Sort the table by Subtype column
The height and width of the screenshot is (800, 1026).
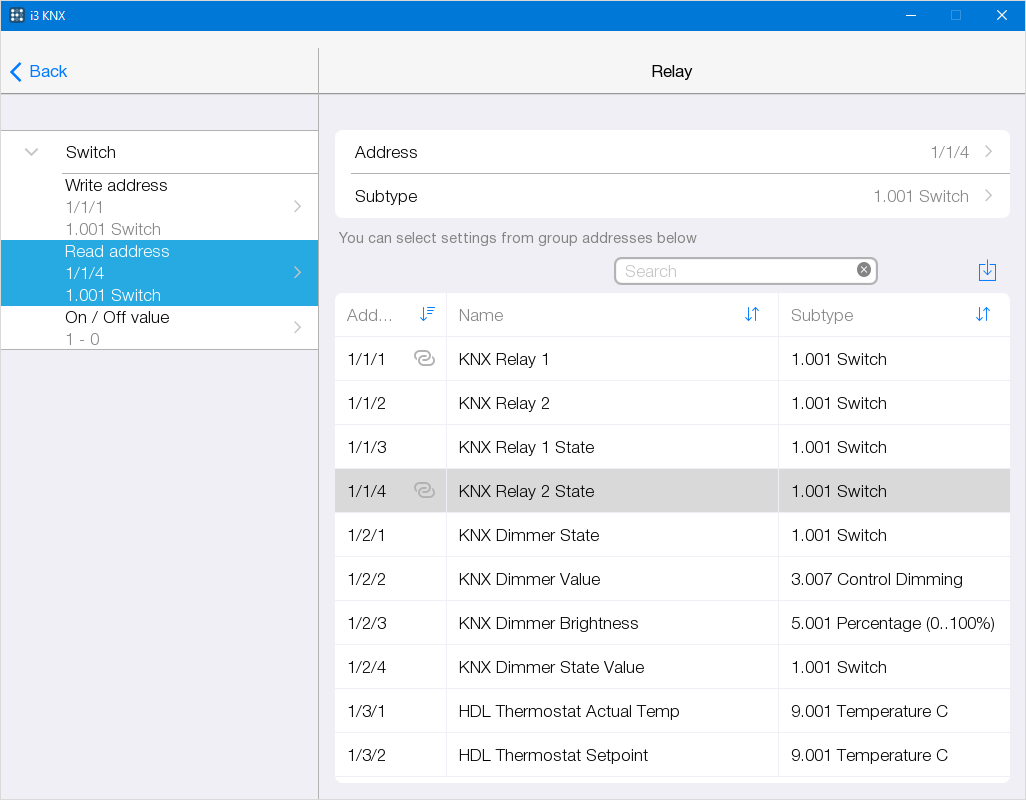(982, 314)
